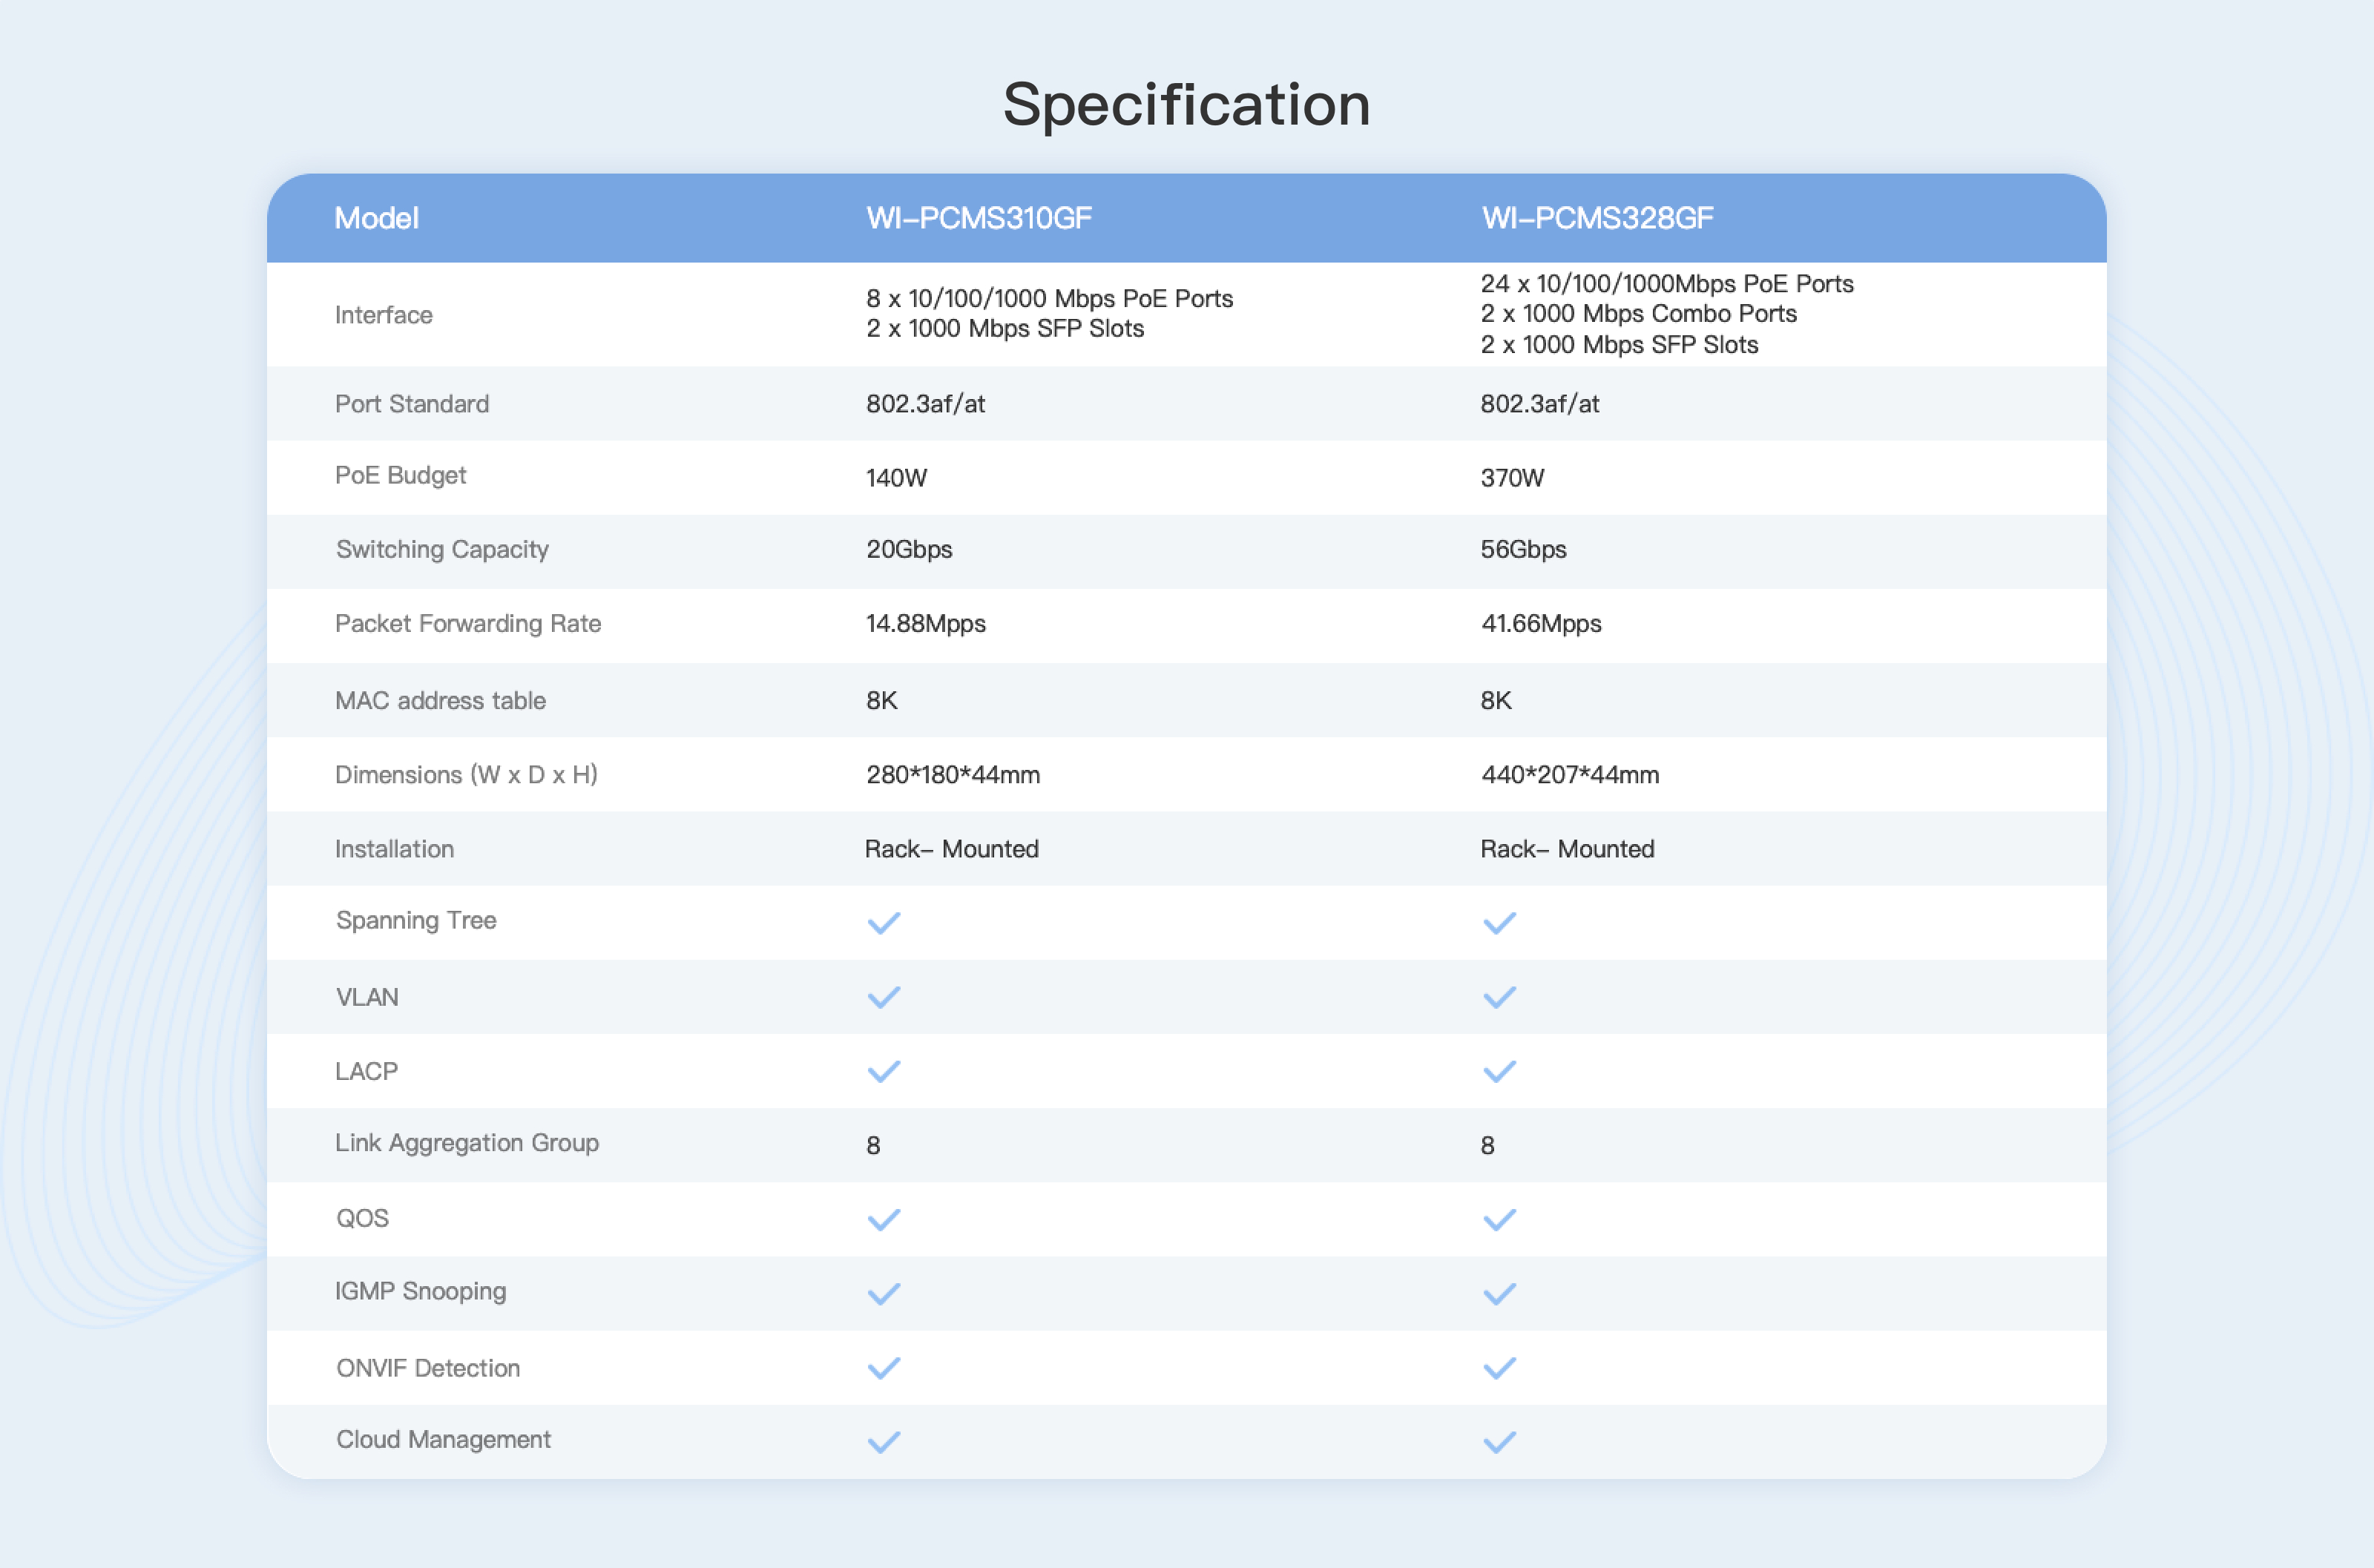The width and height of the screenshot is (2374, 1568).
Task: Click the Spanning Tree checkmark for WI-PCMS328GF
Action: pos(1499,922)
